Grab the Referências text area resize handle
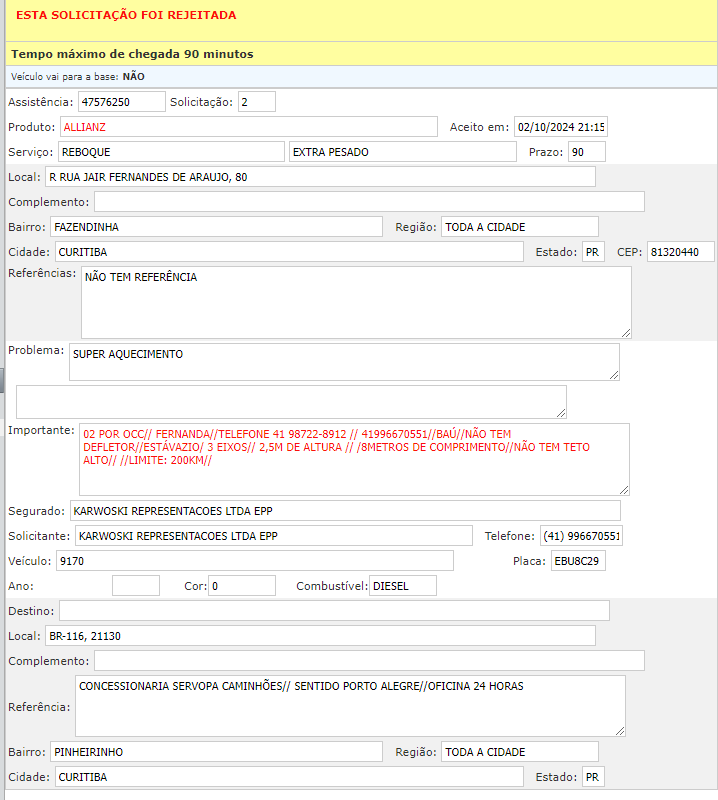The image size is (718, 800). [625, 332]
